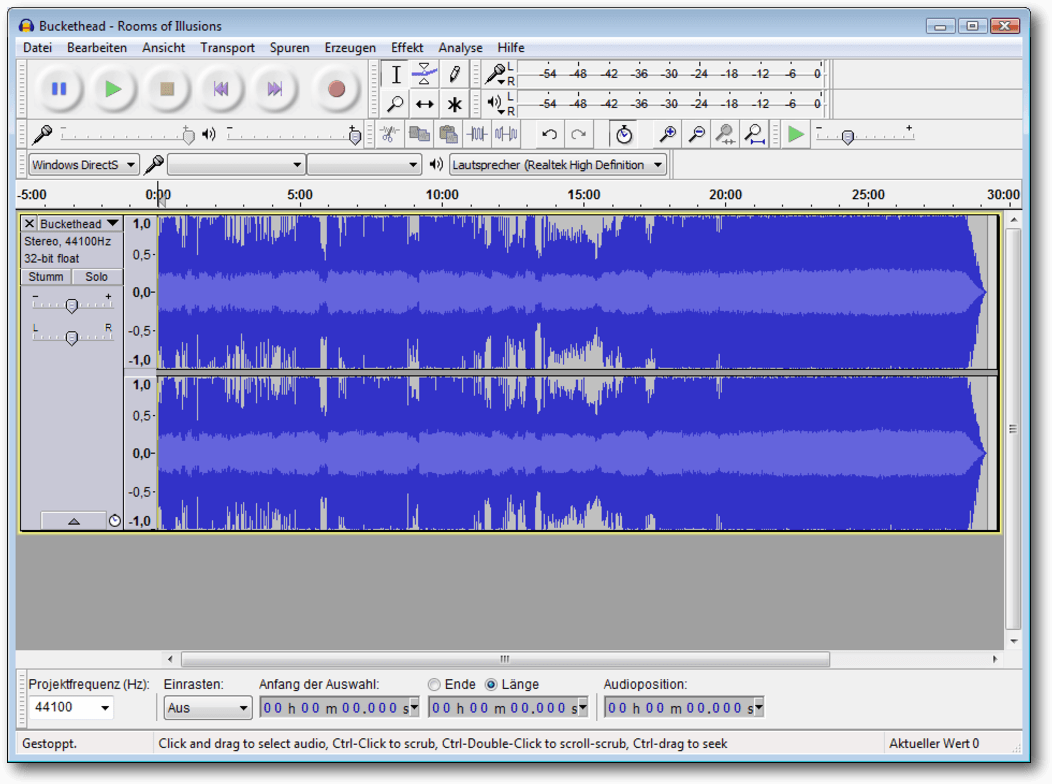Select the Ende radio button
This screenshot has width=1052, height=784.
tap(434, 685)
